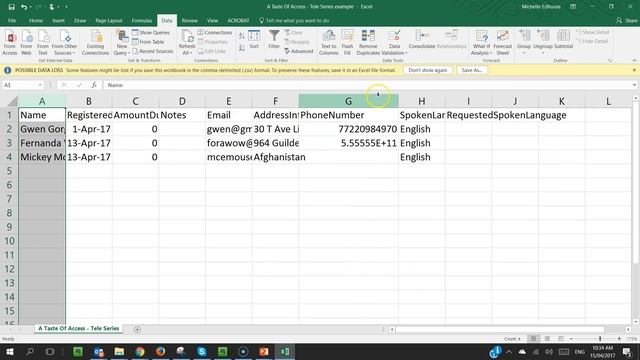
Task: Open Existing Connections
Action: (x=95, y=42)
